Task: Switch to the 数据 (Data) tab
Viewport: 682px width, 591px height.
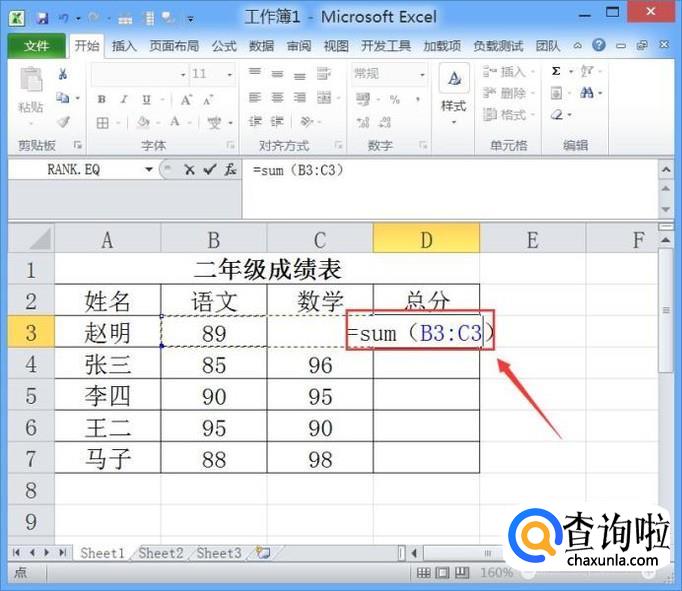Action: [x=261, y=46]
